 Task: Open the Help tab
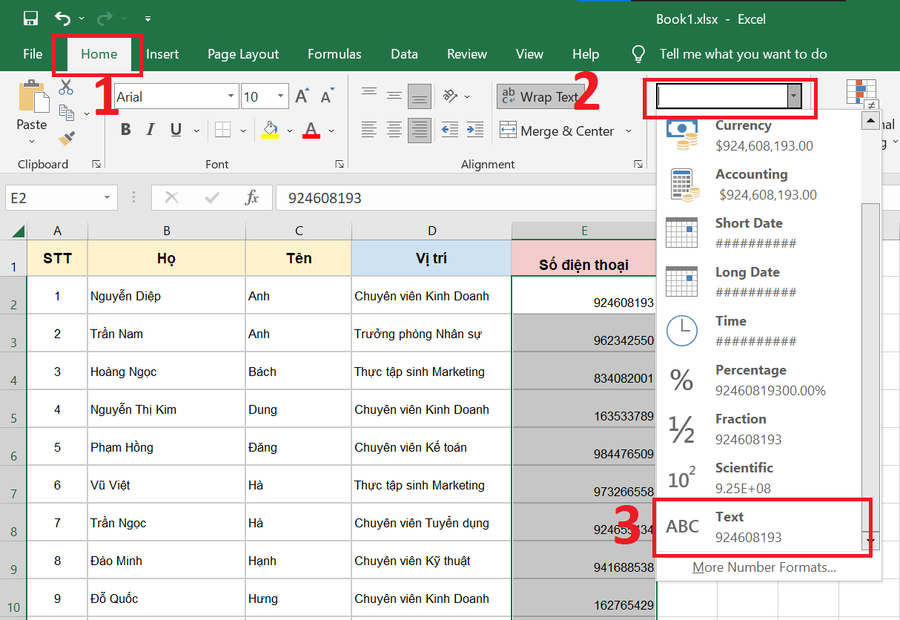click(x=585, y=54)
